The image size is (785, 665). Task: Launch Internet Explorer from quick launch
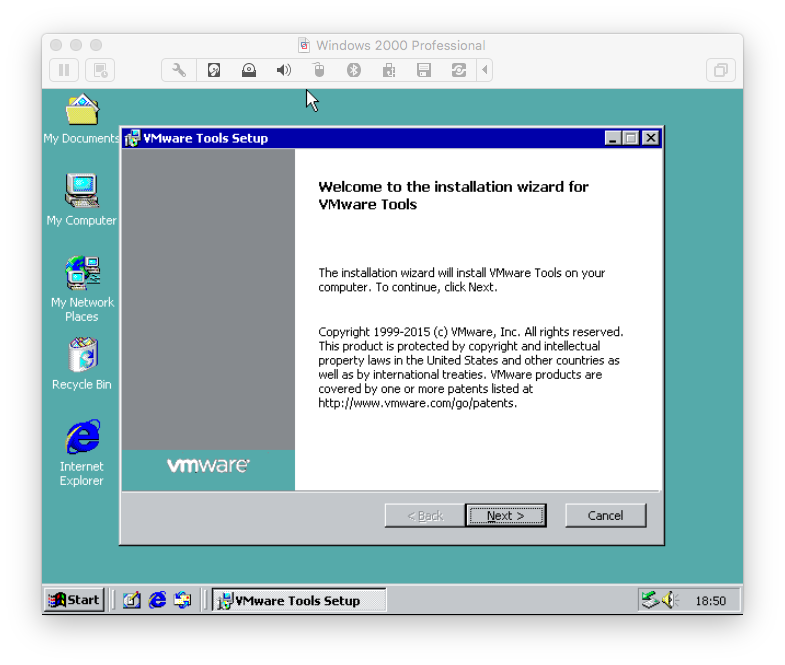pos(157,600)
